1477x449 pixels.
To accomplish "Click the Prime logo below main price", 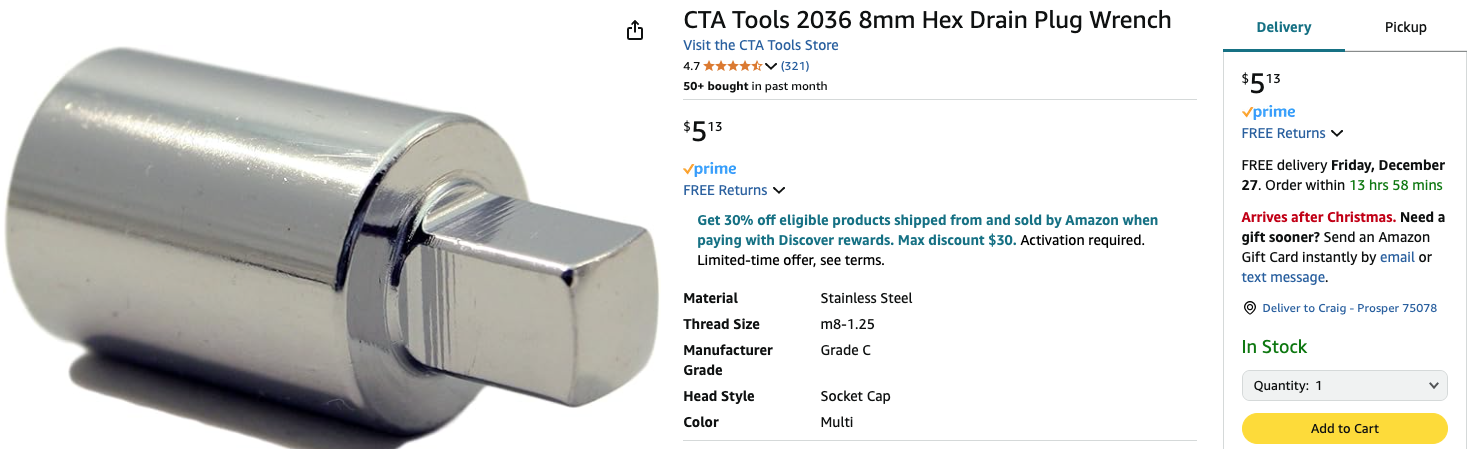I will [x=710, y=169].
